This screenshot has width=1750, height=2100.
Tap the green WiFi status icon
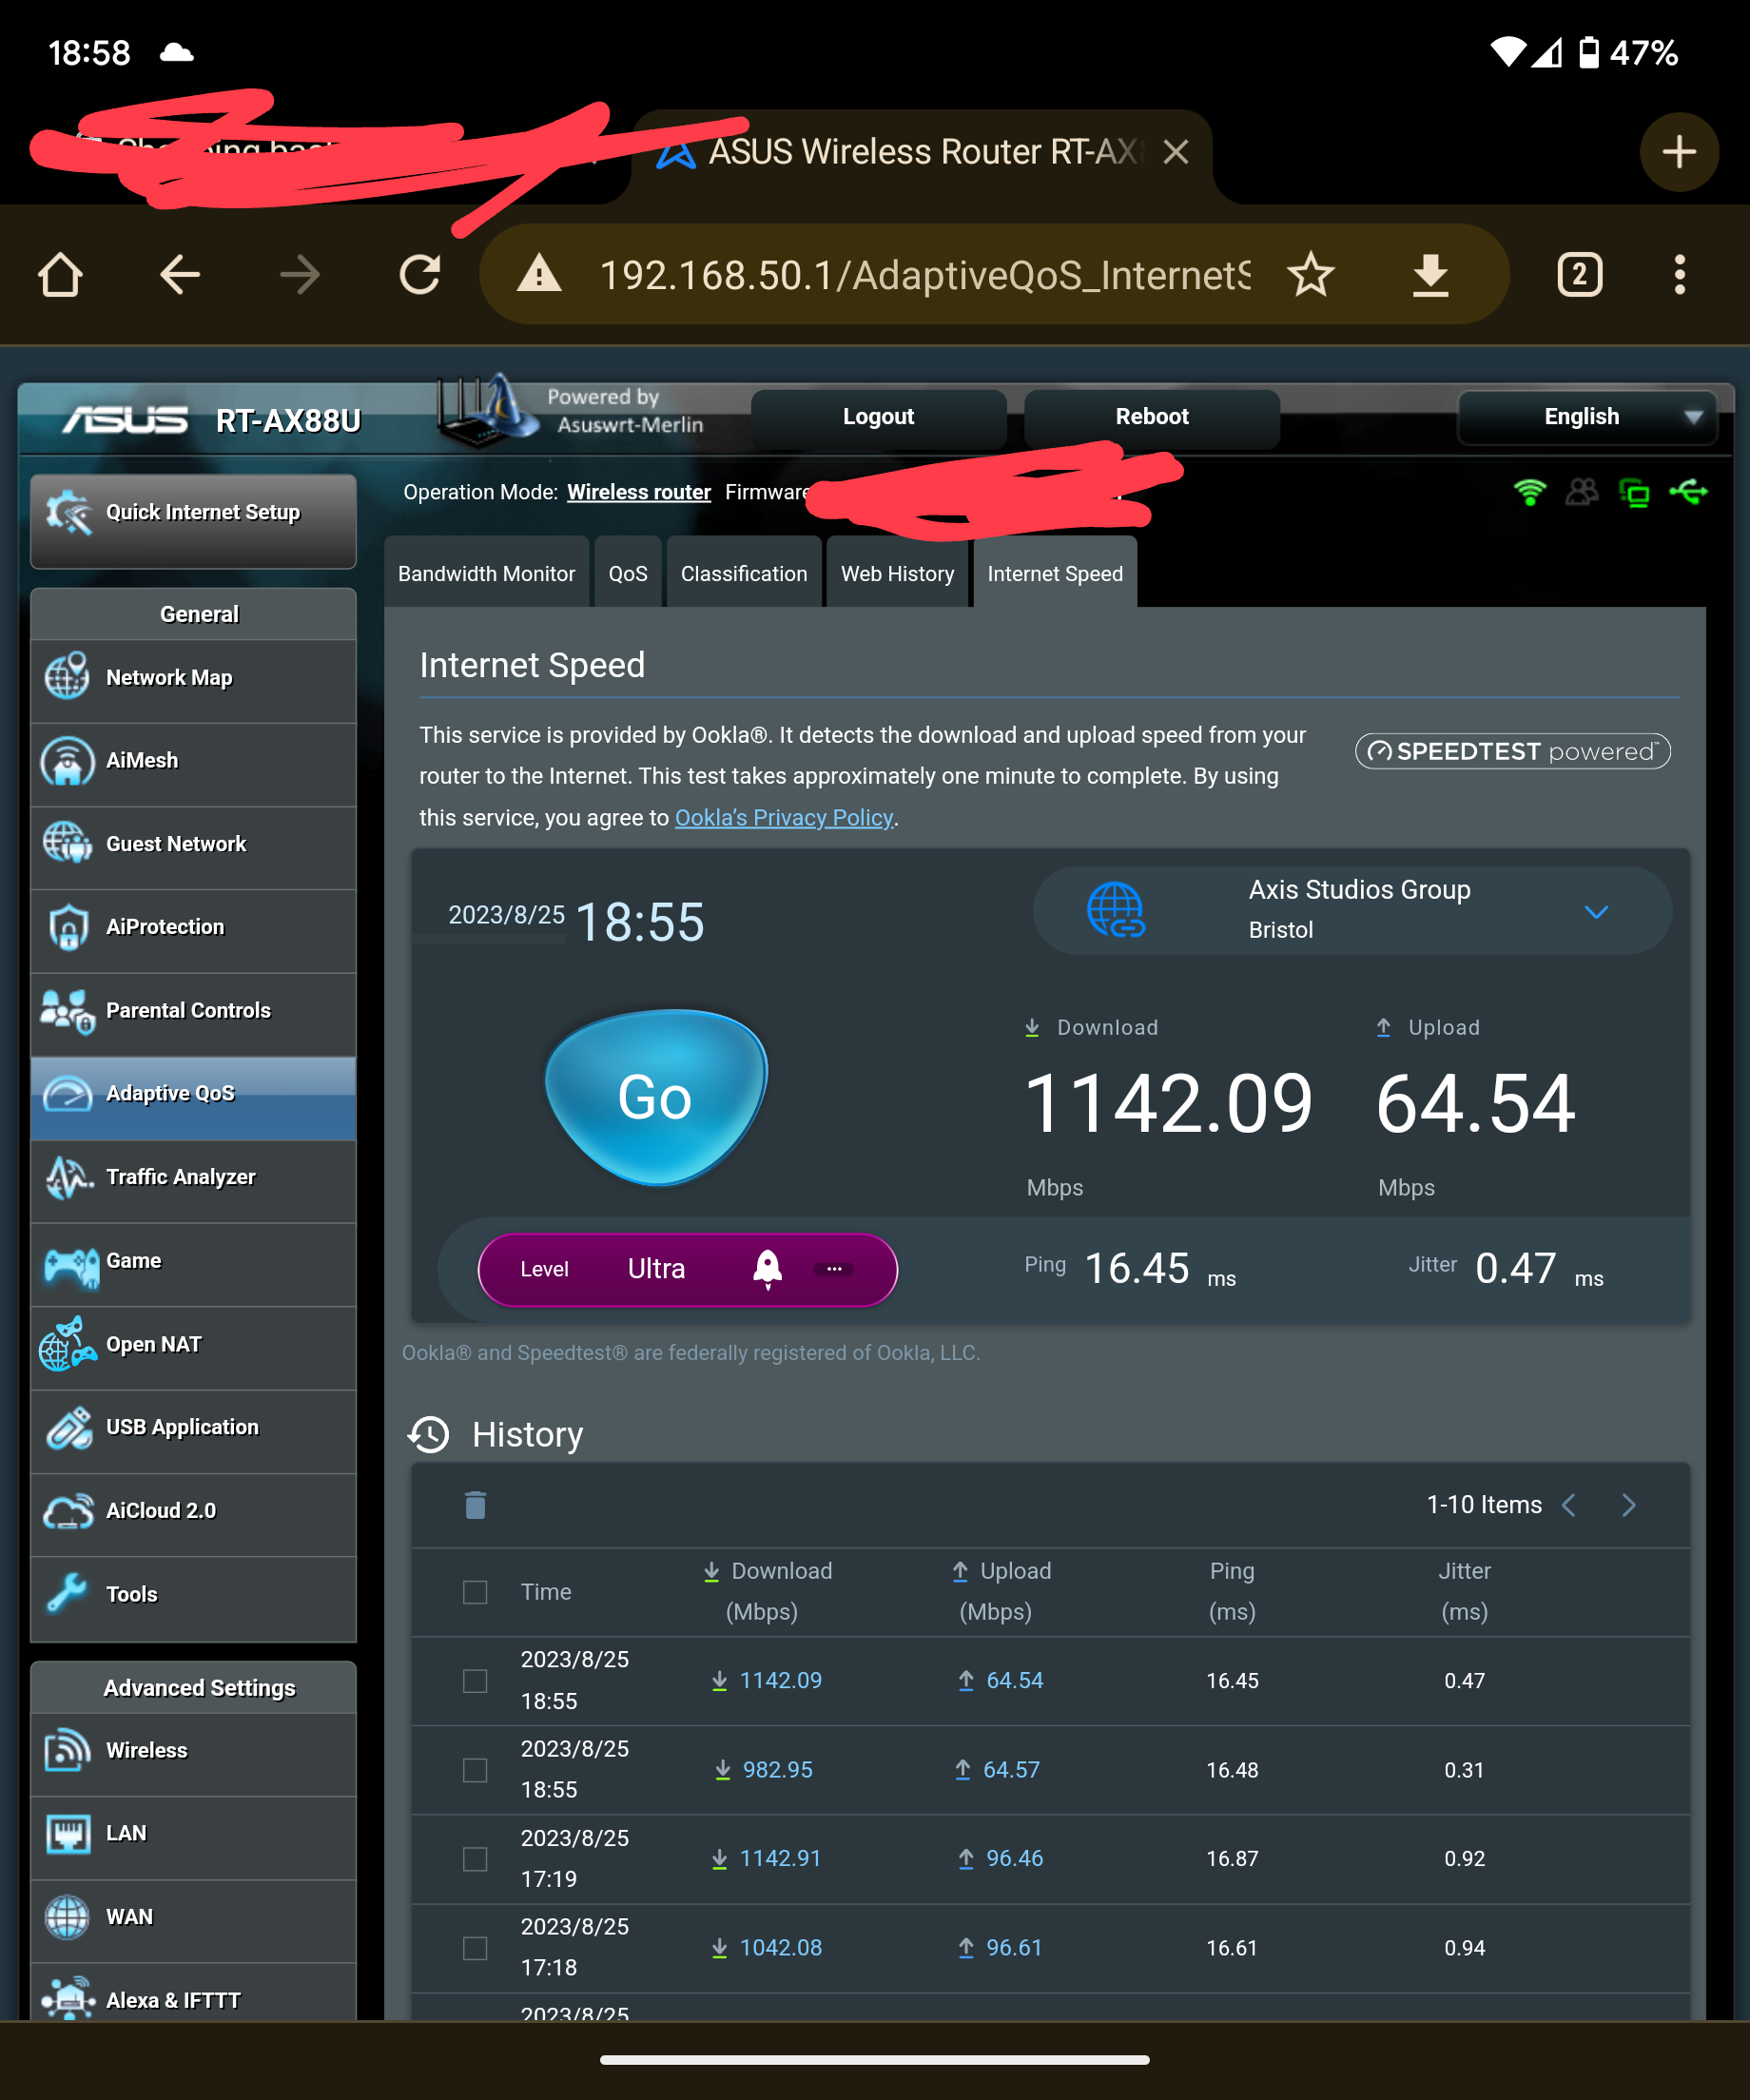[x=1529, y=492]
